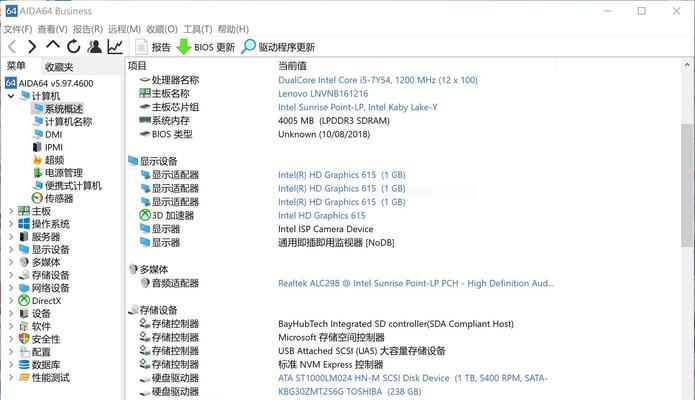Open the 报告(R) menu
The height and width of the screenshot is (400, 695).
tap(88, 29)
